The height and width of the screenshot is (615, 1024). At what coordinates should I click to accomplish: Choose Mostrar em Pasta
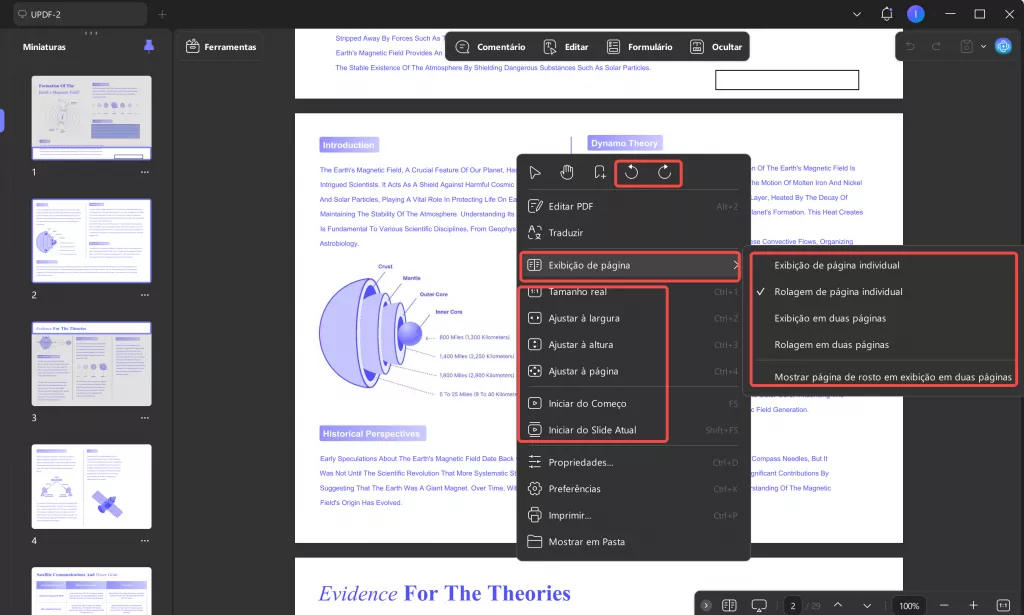coord(633,542)
